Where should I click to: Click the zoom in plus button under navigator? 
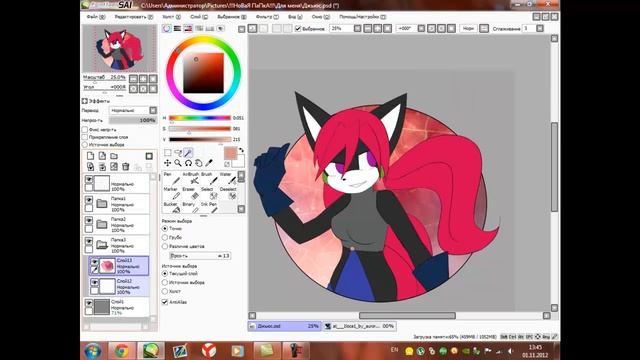click(143, 78)
